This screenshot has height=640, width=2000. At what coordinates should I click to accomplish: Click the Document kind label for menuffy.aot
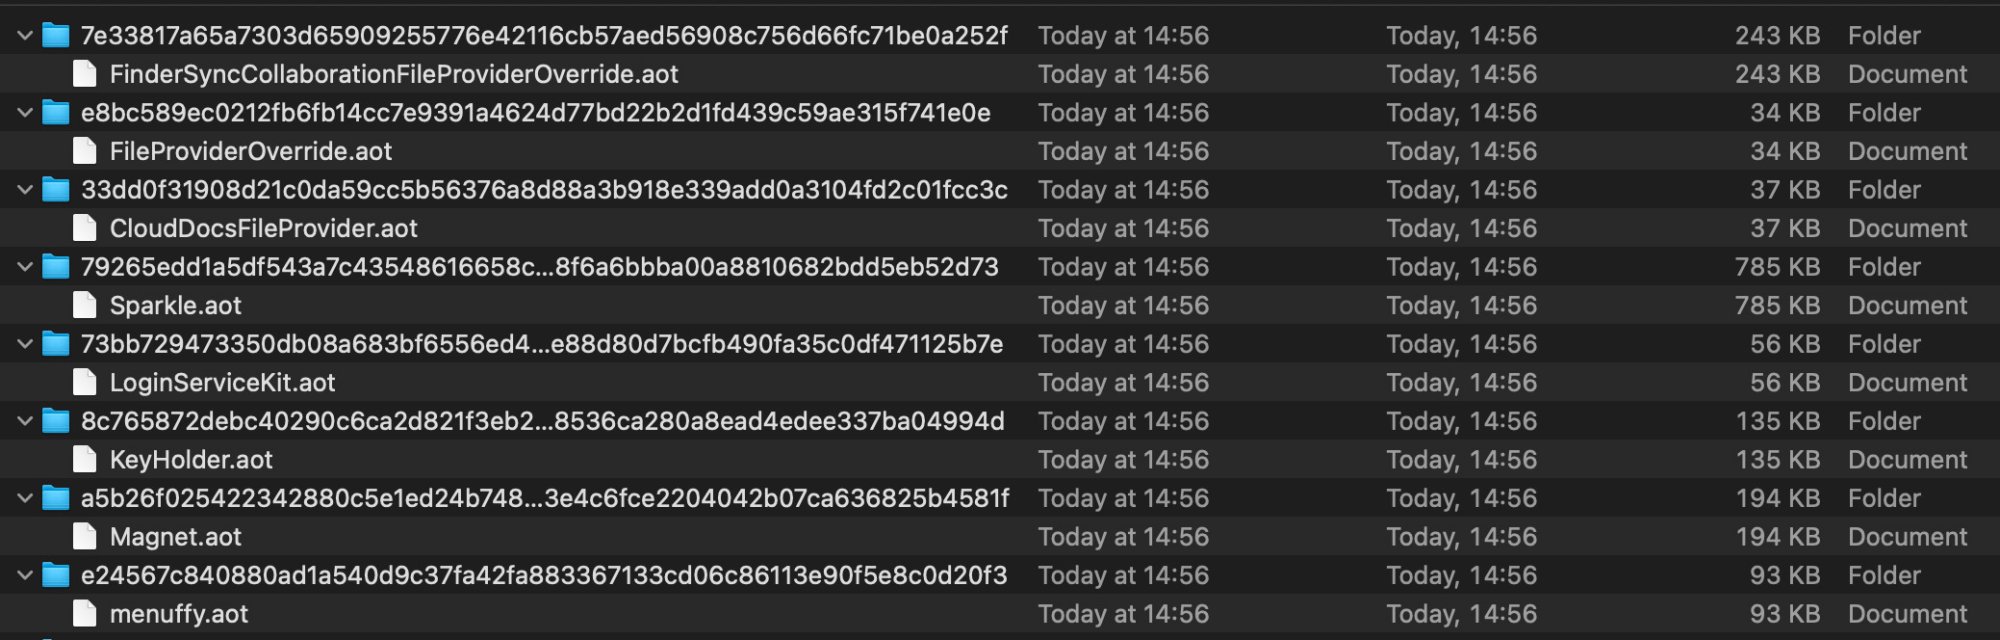(x=1907, y=614)
